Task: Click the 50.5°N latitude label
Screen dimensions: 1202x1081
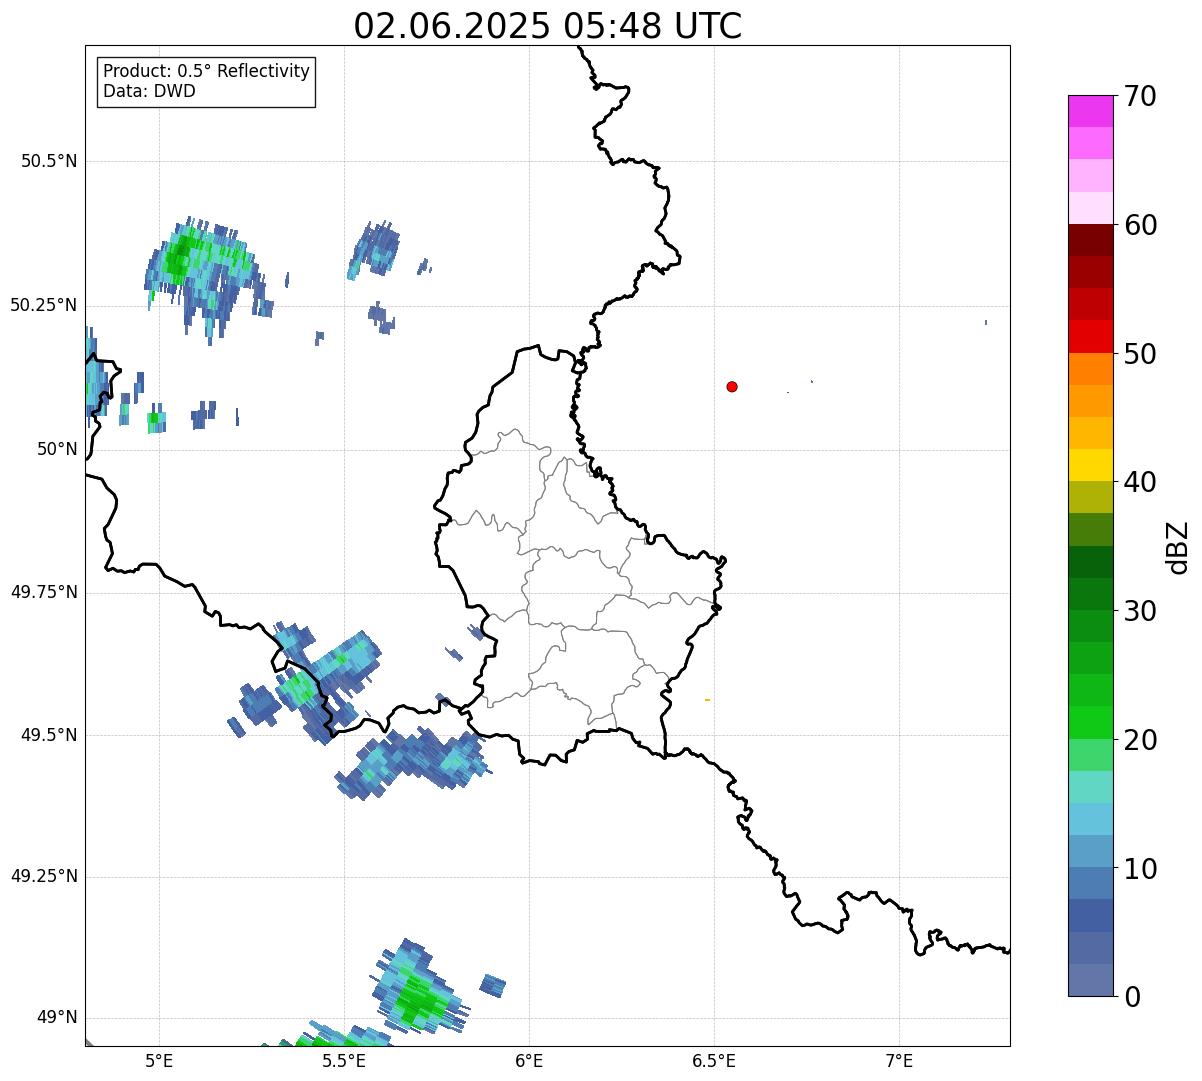Action: (x=49, y=161)
